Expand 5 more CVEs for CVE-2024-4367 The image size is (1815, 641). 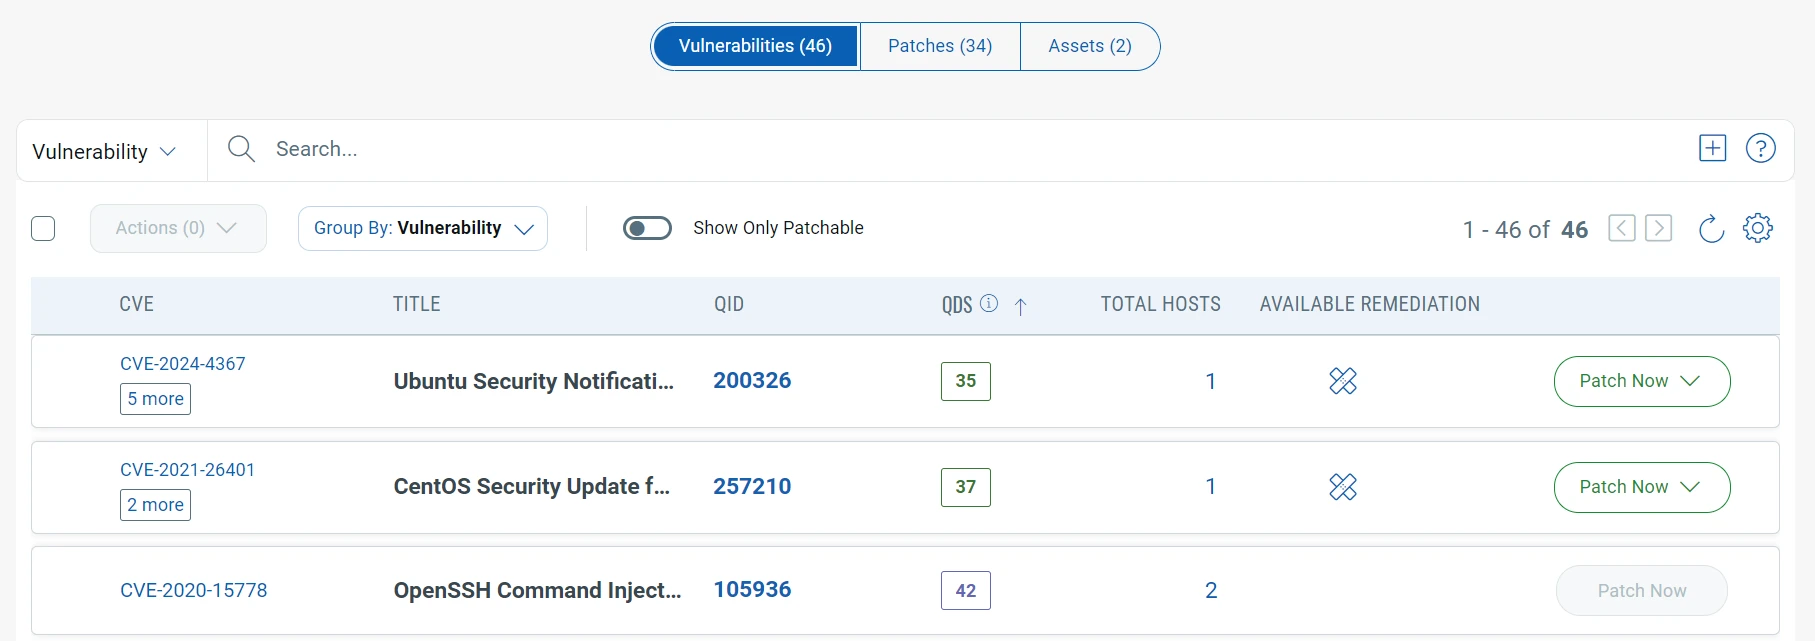(155, 399)
